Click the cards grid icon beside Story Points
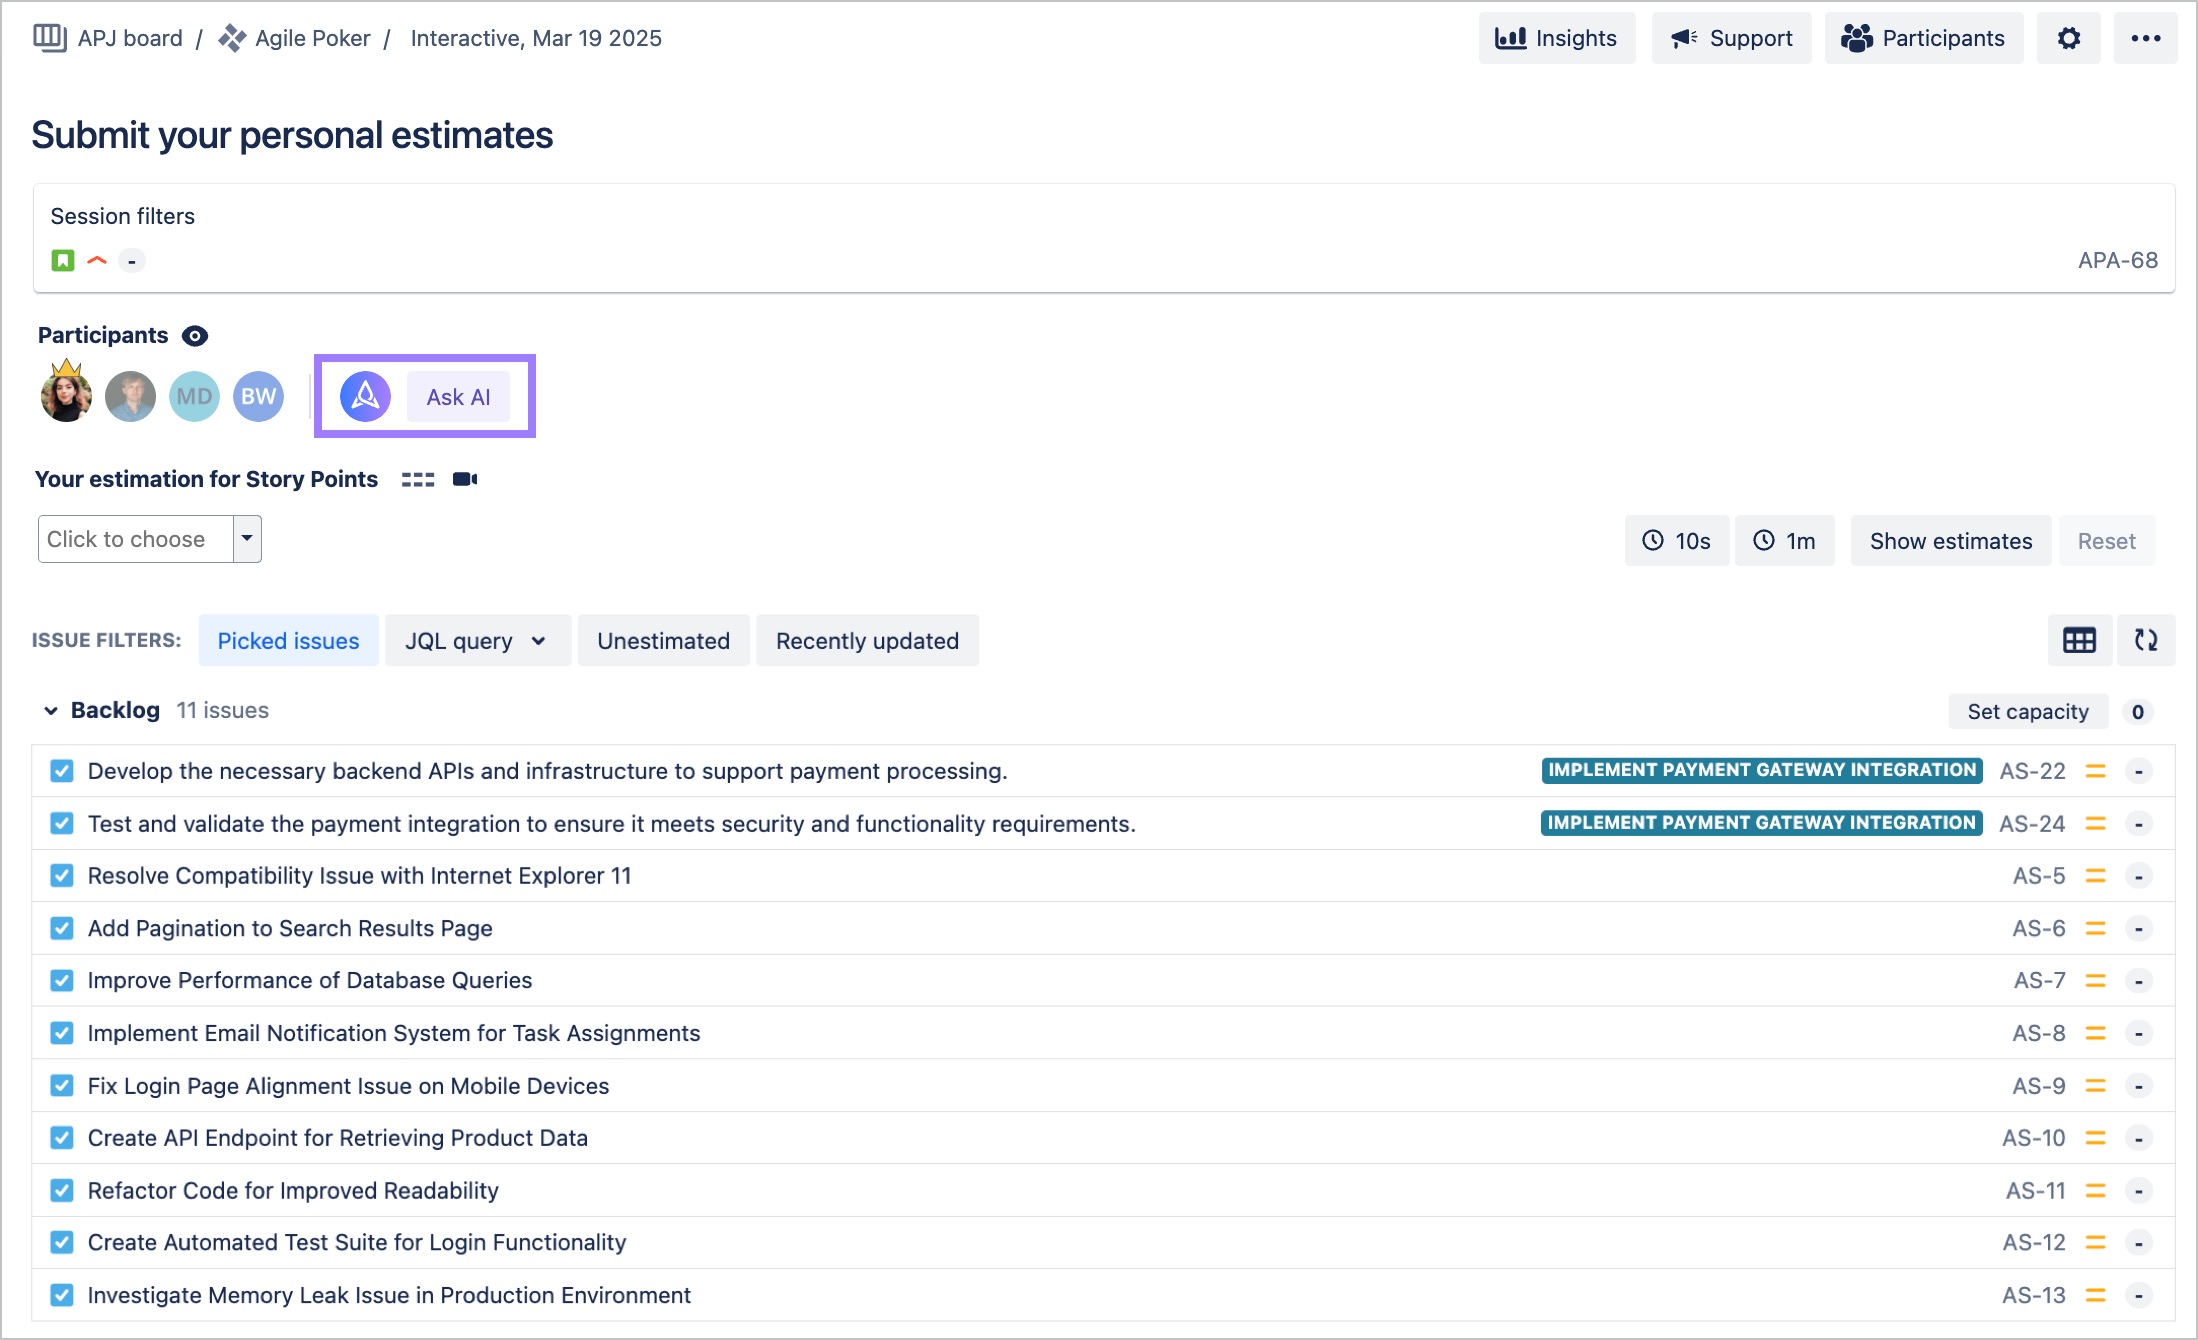The width and height of the screenshot is (2198, 1340). tap(418, 480)
